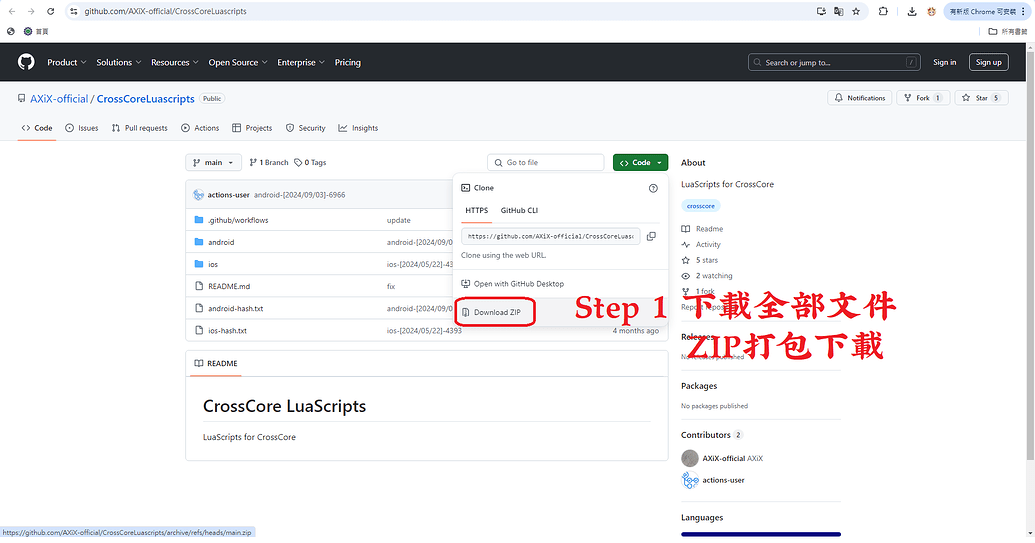The height and width of the screenshot is (543, 1035).
Task: Open the Chrome downloads icon
Action: (x=911, y=11)
